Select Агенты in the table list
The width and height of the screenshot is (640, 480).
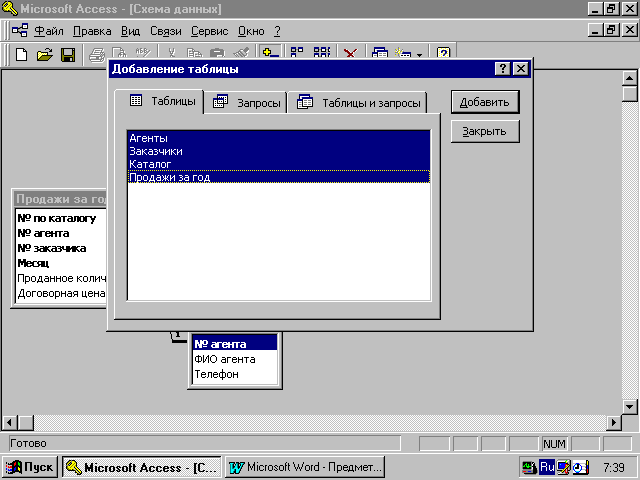point(279,138)
